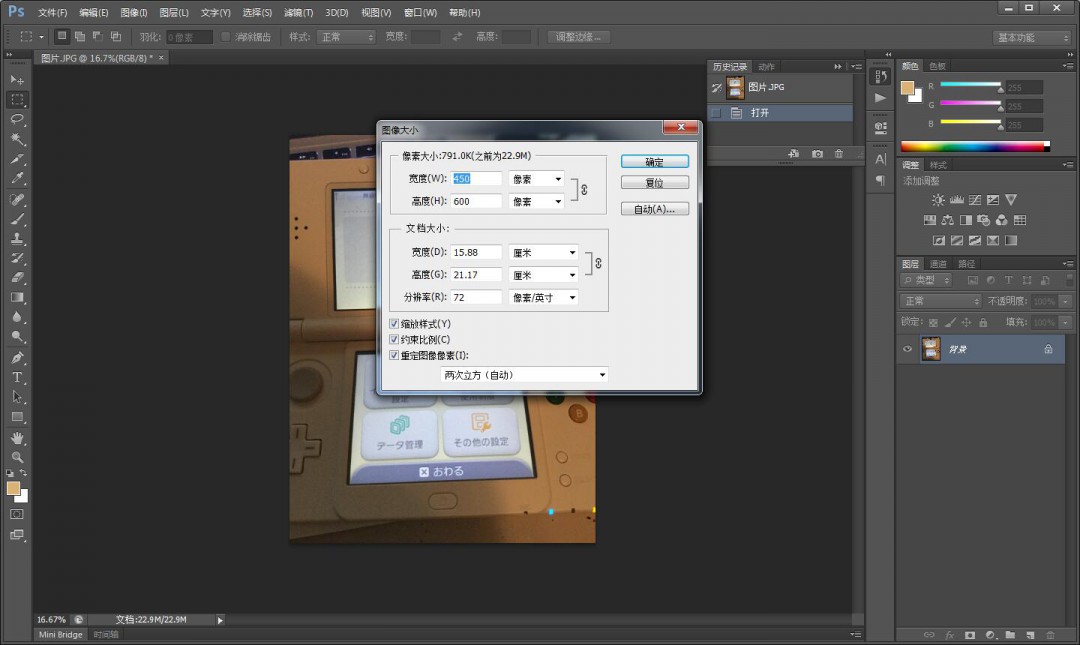Select the Magic Wand tool
The image size is (1080, 645).
(17, 139)
